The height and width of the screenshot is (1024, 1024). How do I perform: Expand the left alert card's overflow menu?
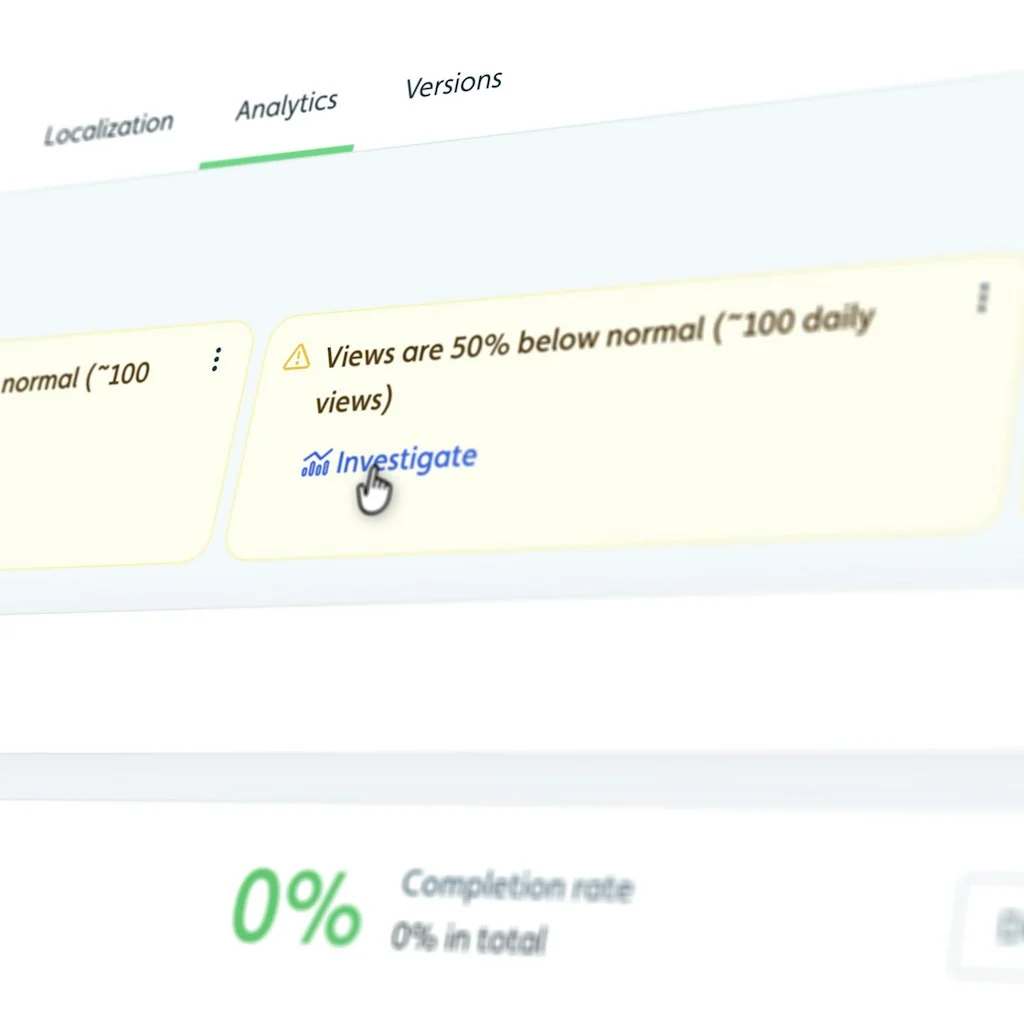(215, 360)
